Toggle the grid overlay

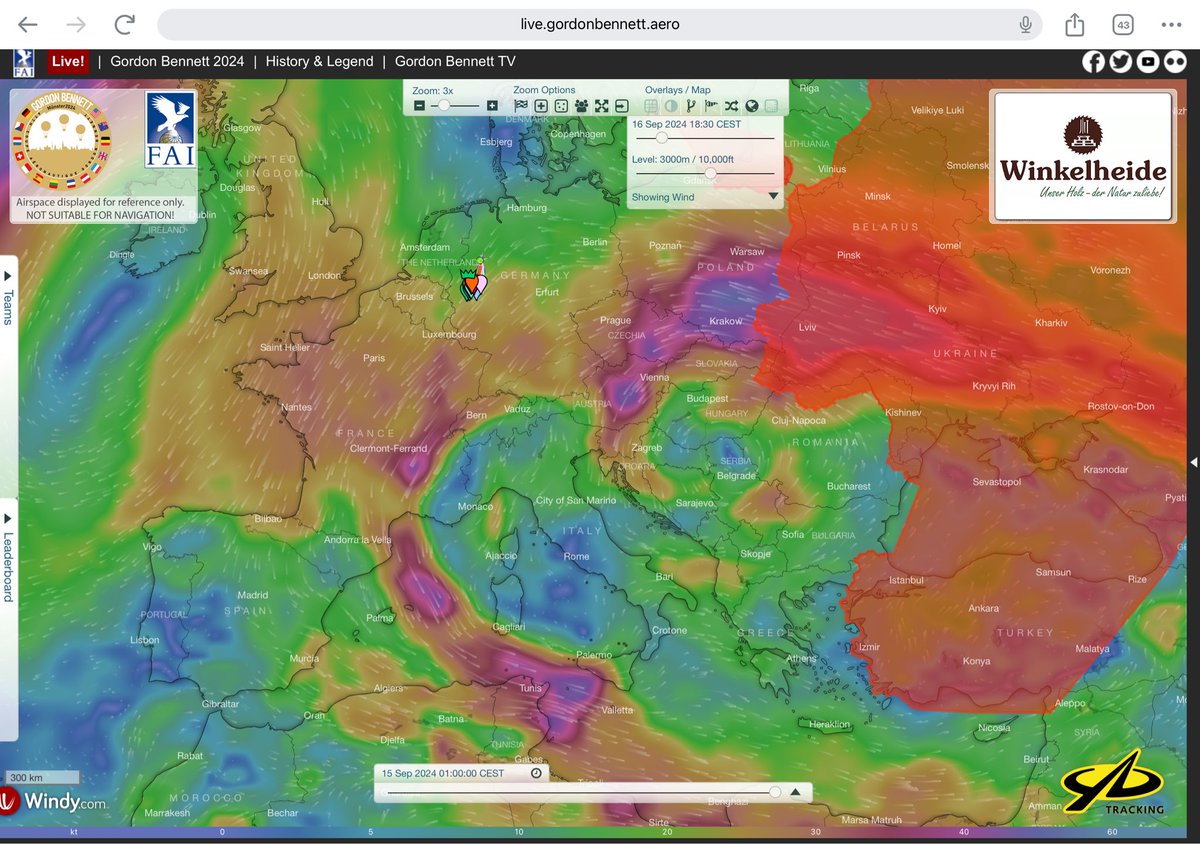coord(650,105)
